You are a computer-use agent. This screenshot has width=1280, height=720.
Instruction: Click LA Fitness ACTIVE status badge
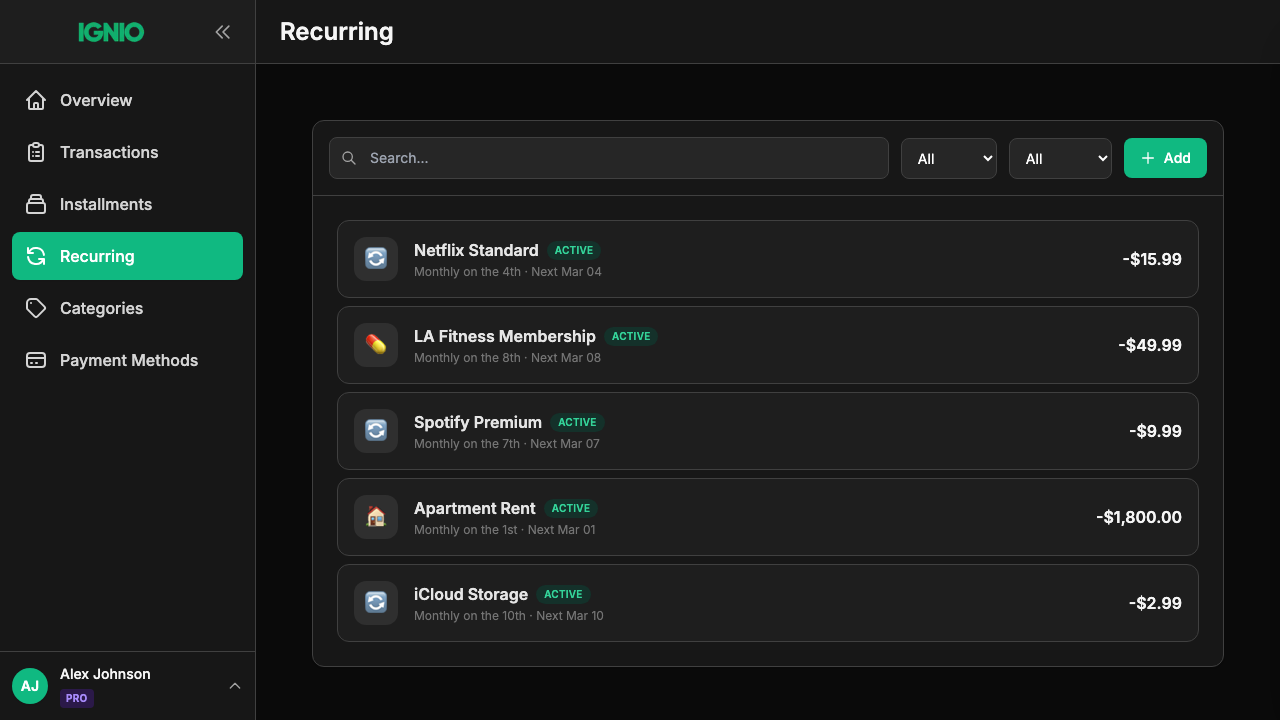pyautogui.click(x=631, y=336)
